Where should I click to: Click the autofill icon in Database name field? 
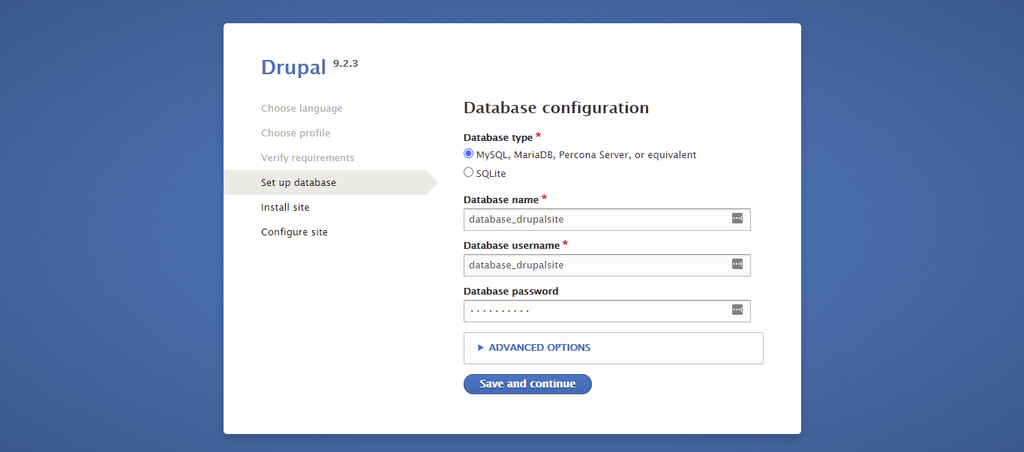(737, 218)
